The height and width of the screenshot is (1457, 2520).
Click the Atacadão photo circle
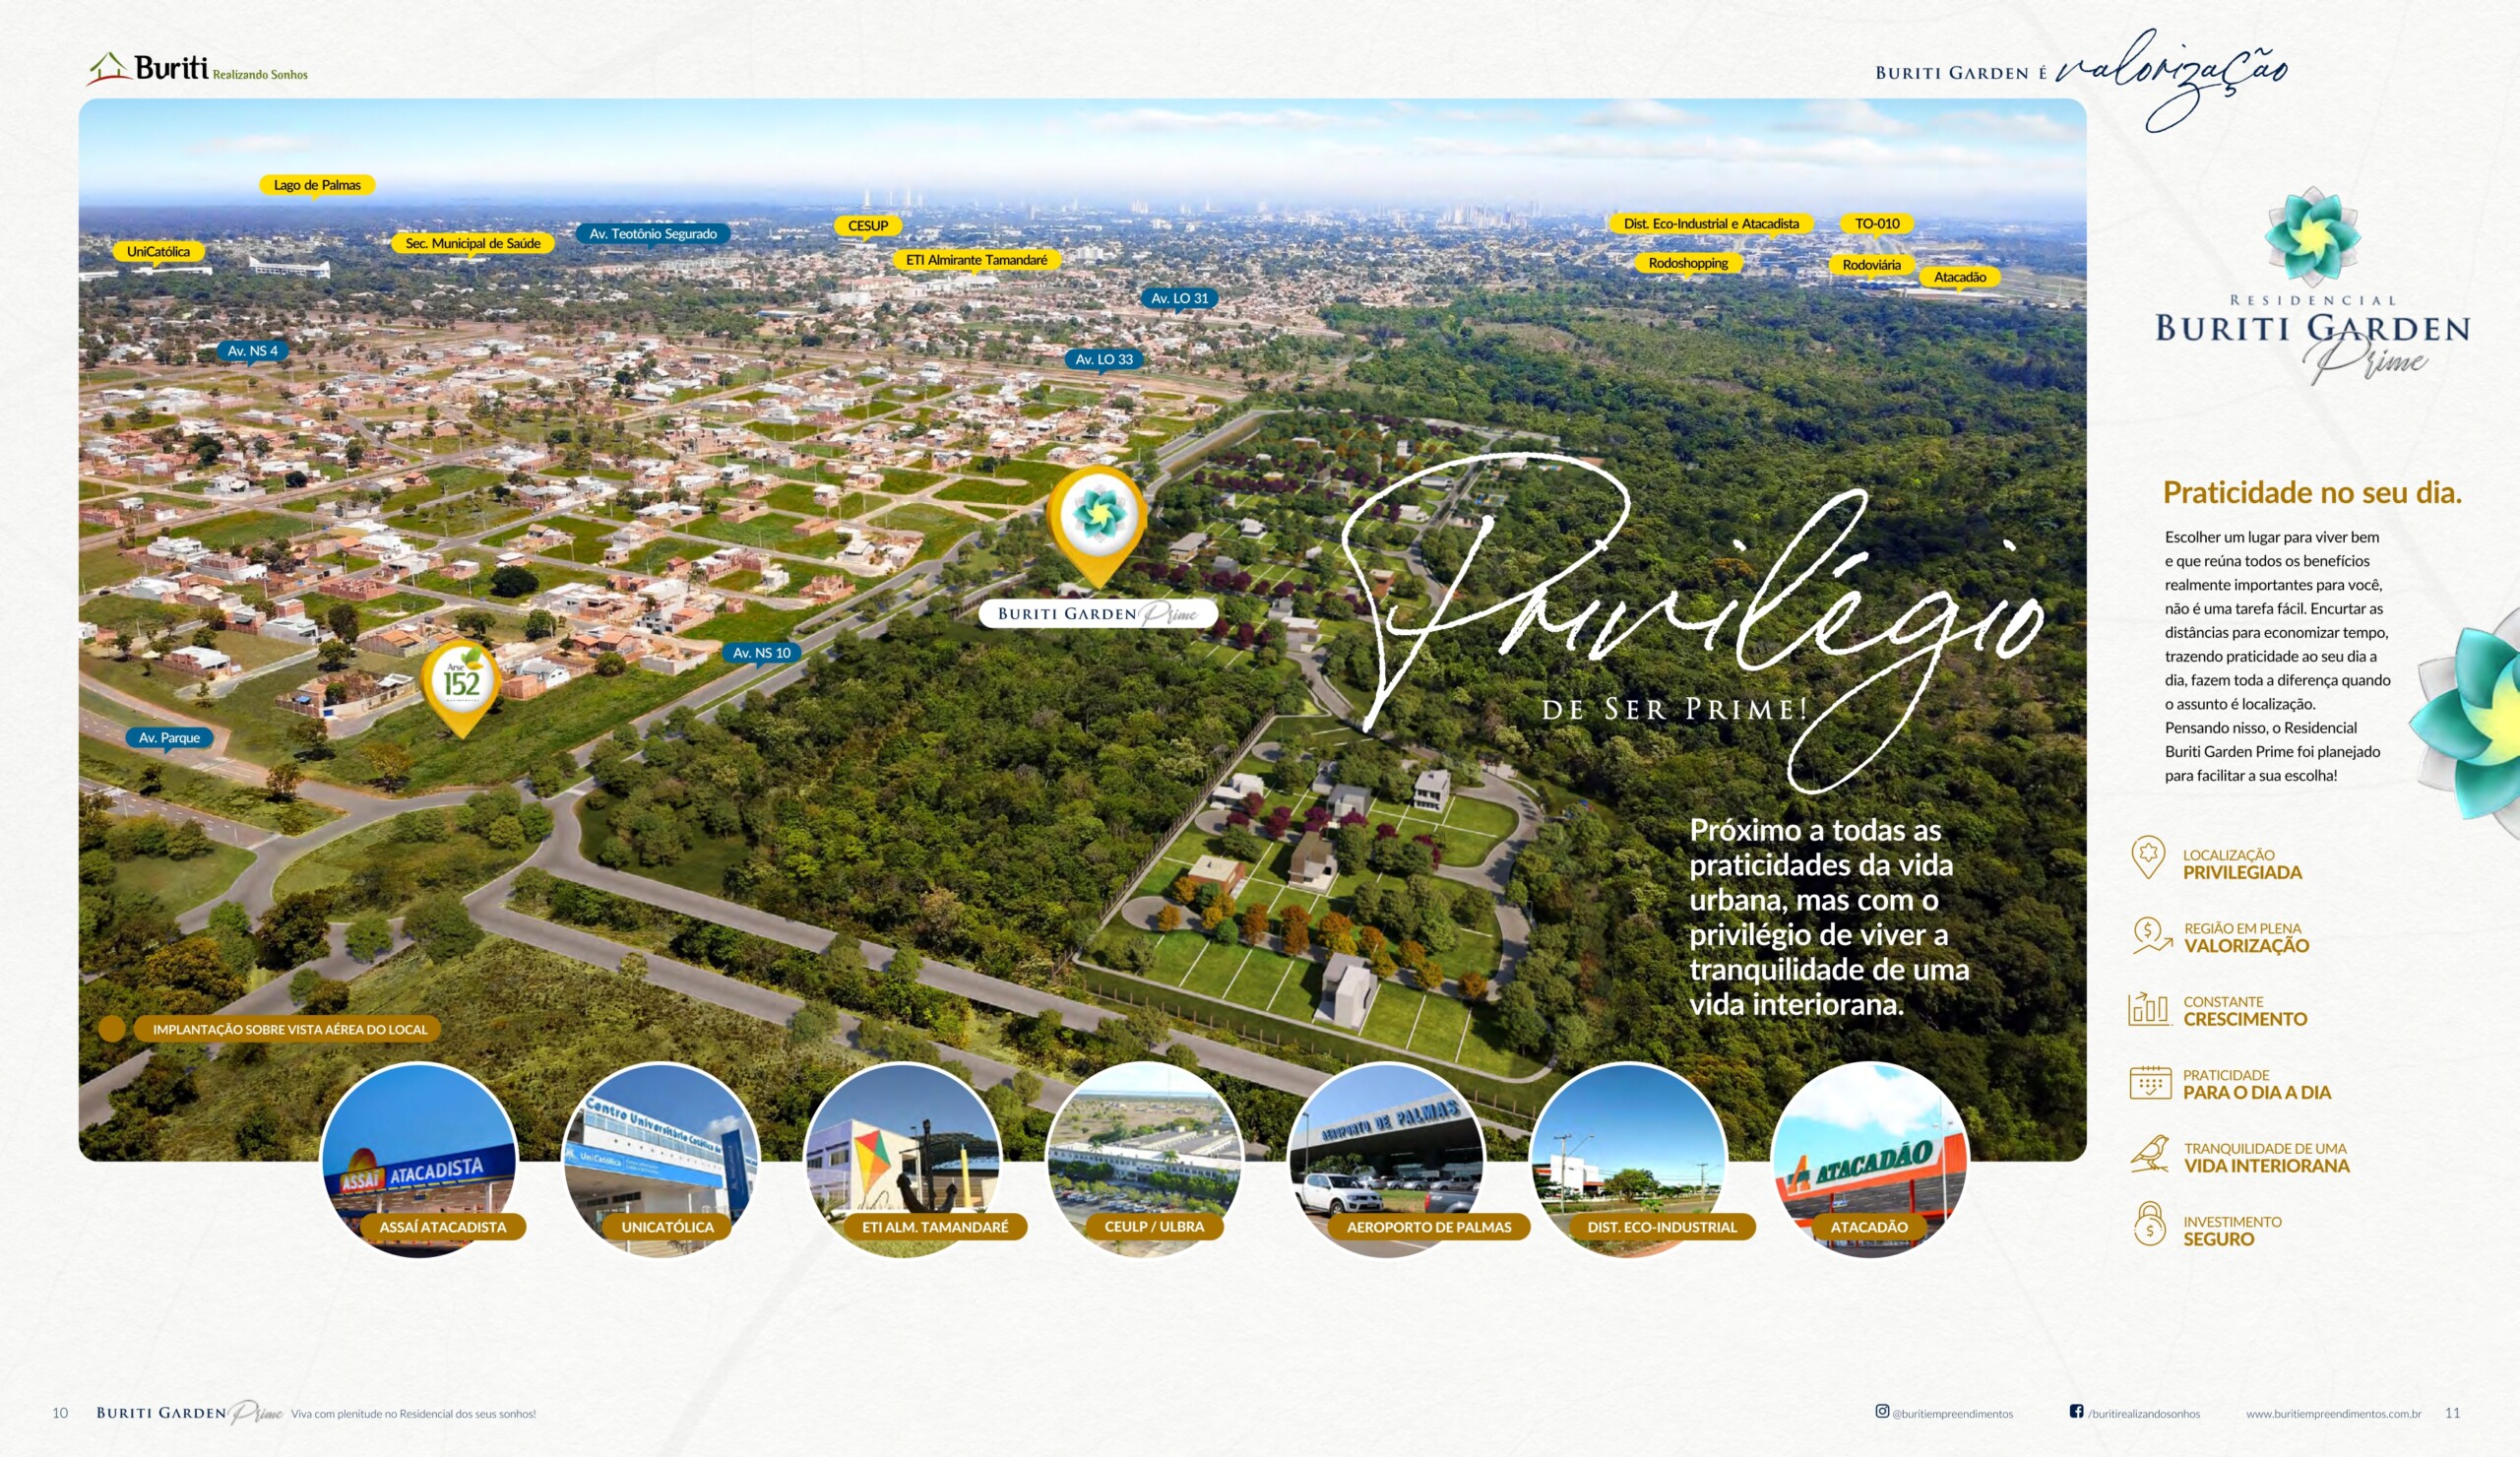pos(1870,1159)
